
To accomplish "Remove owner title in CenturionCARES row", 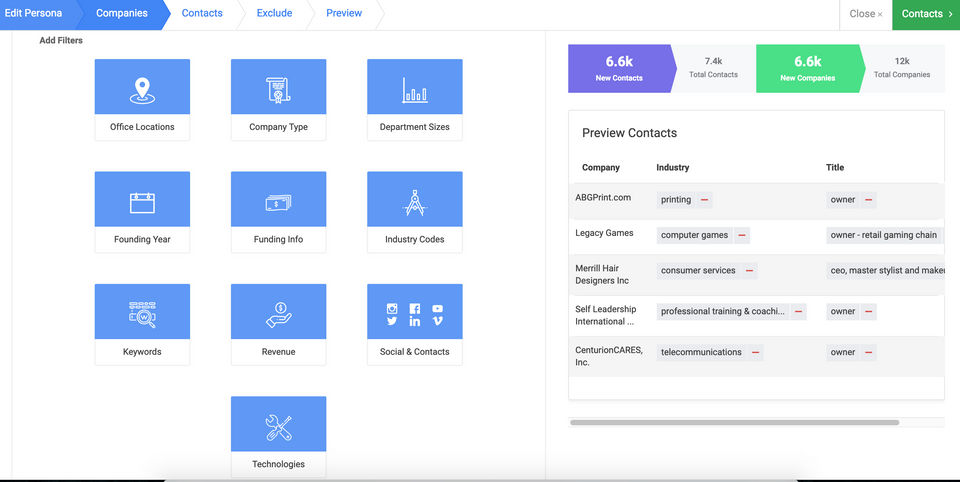I will [868, 352].
